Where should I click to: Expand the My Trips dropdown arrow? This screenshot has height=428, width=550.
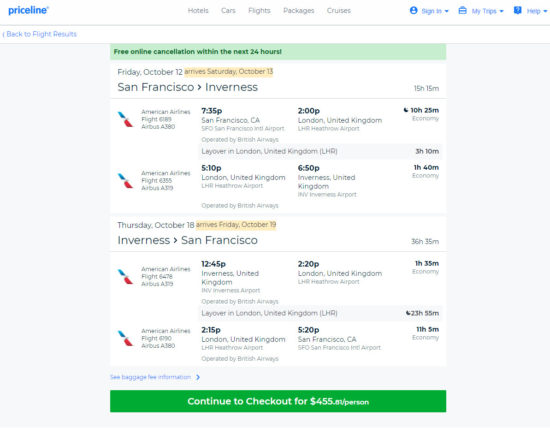[x=502, y=11]
